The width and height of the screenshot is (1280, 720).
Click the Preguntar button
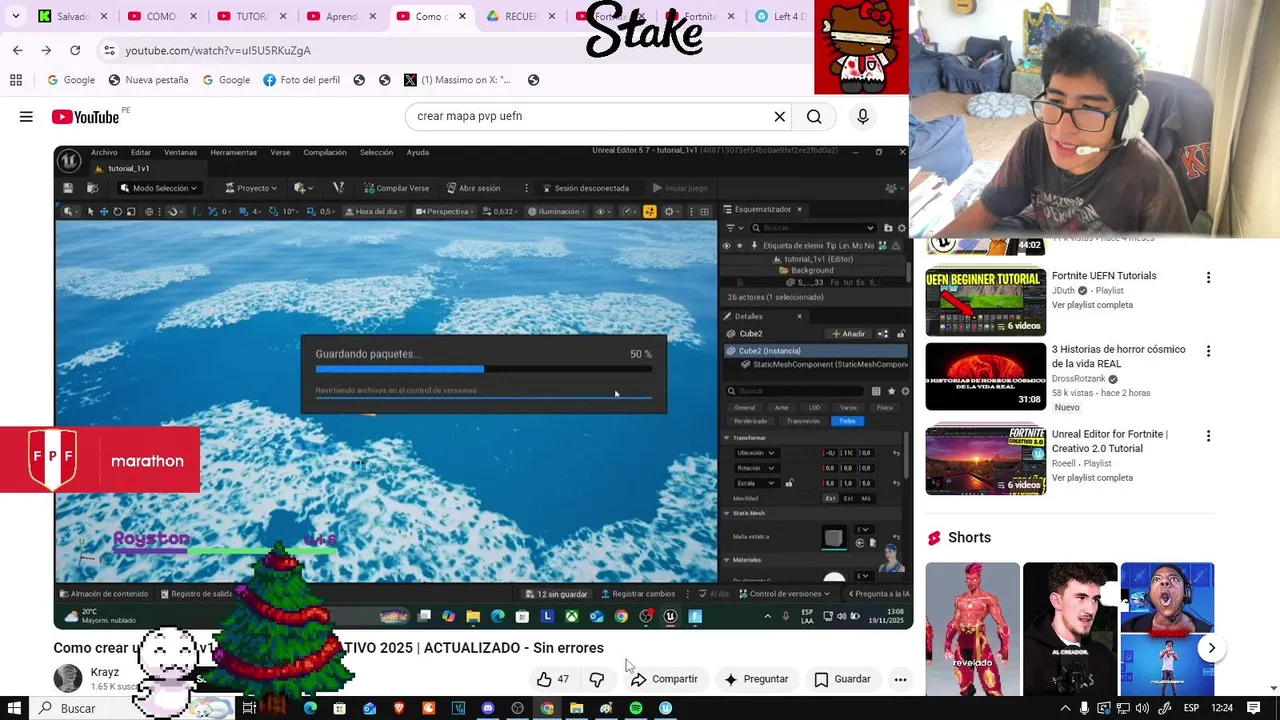756,679
